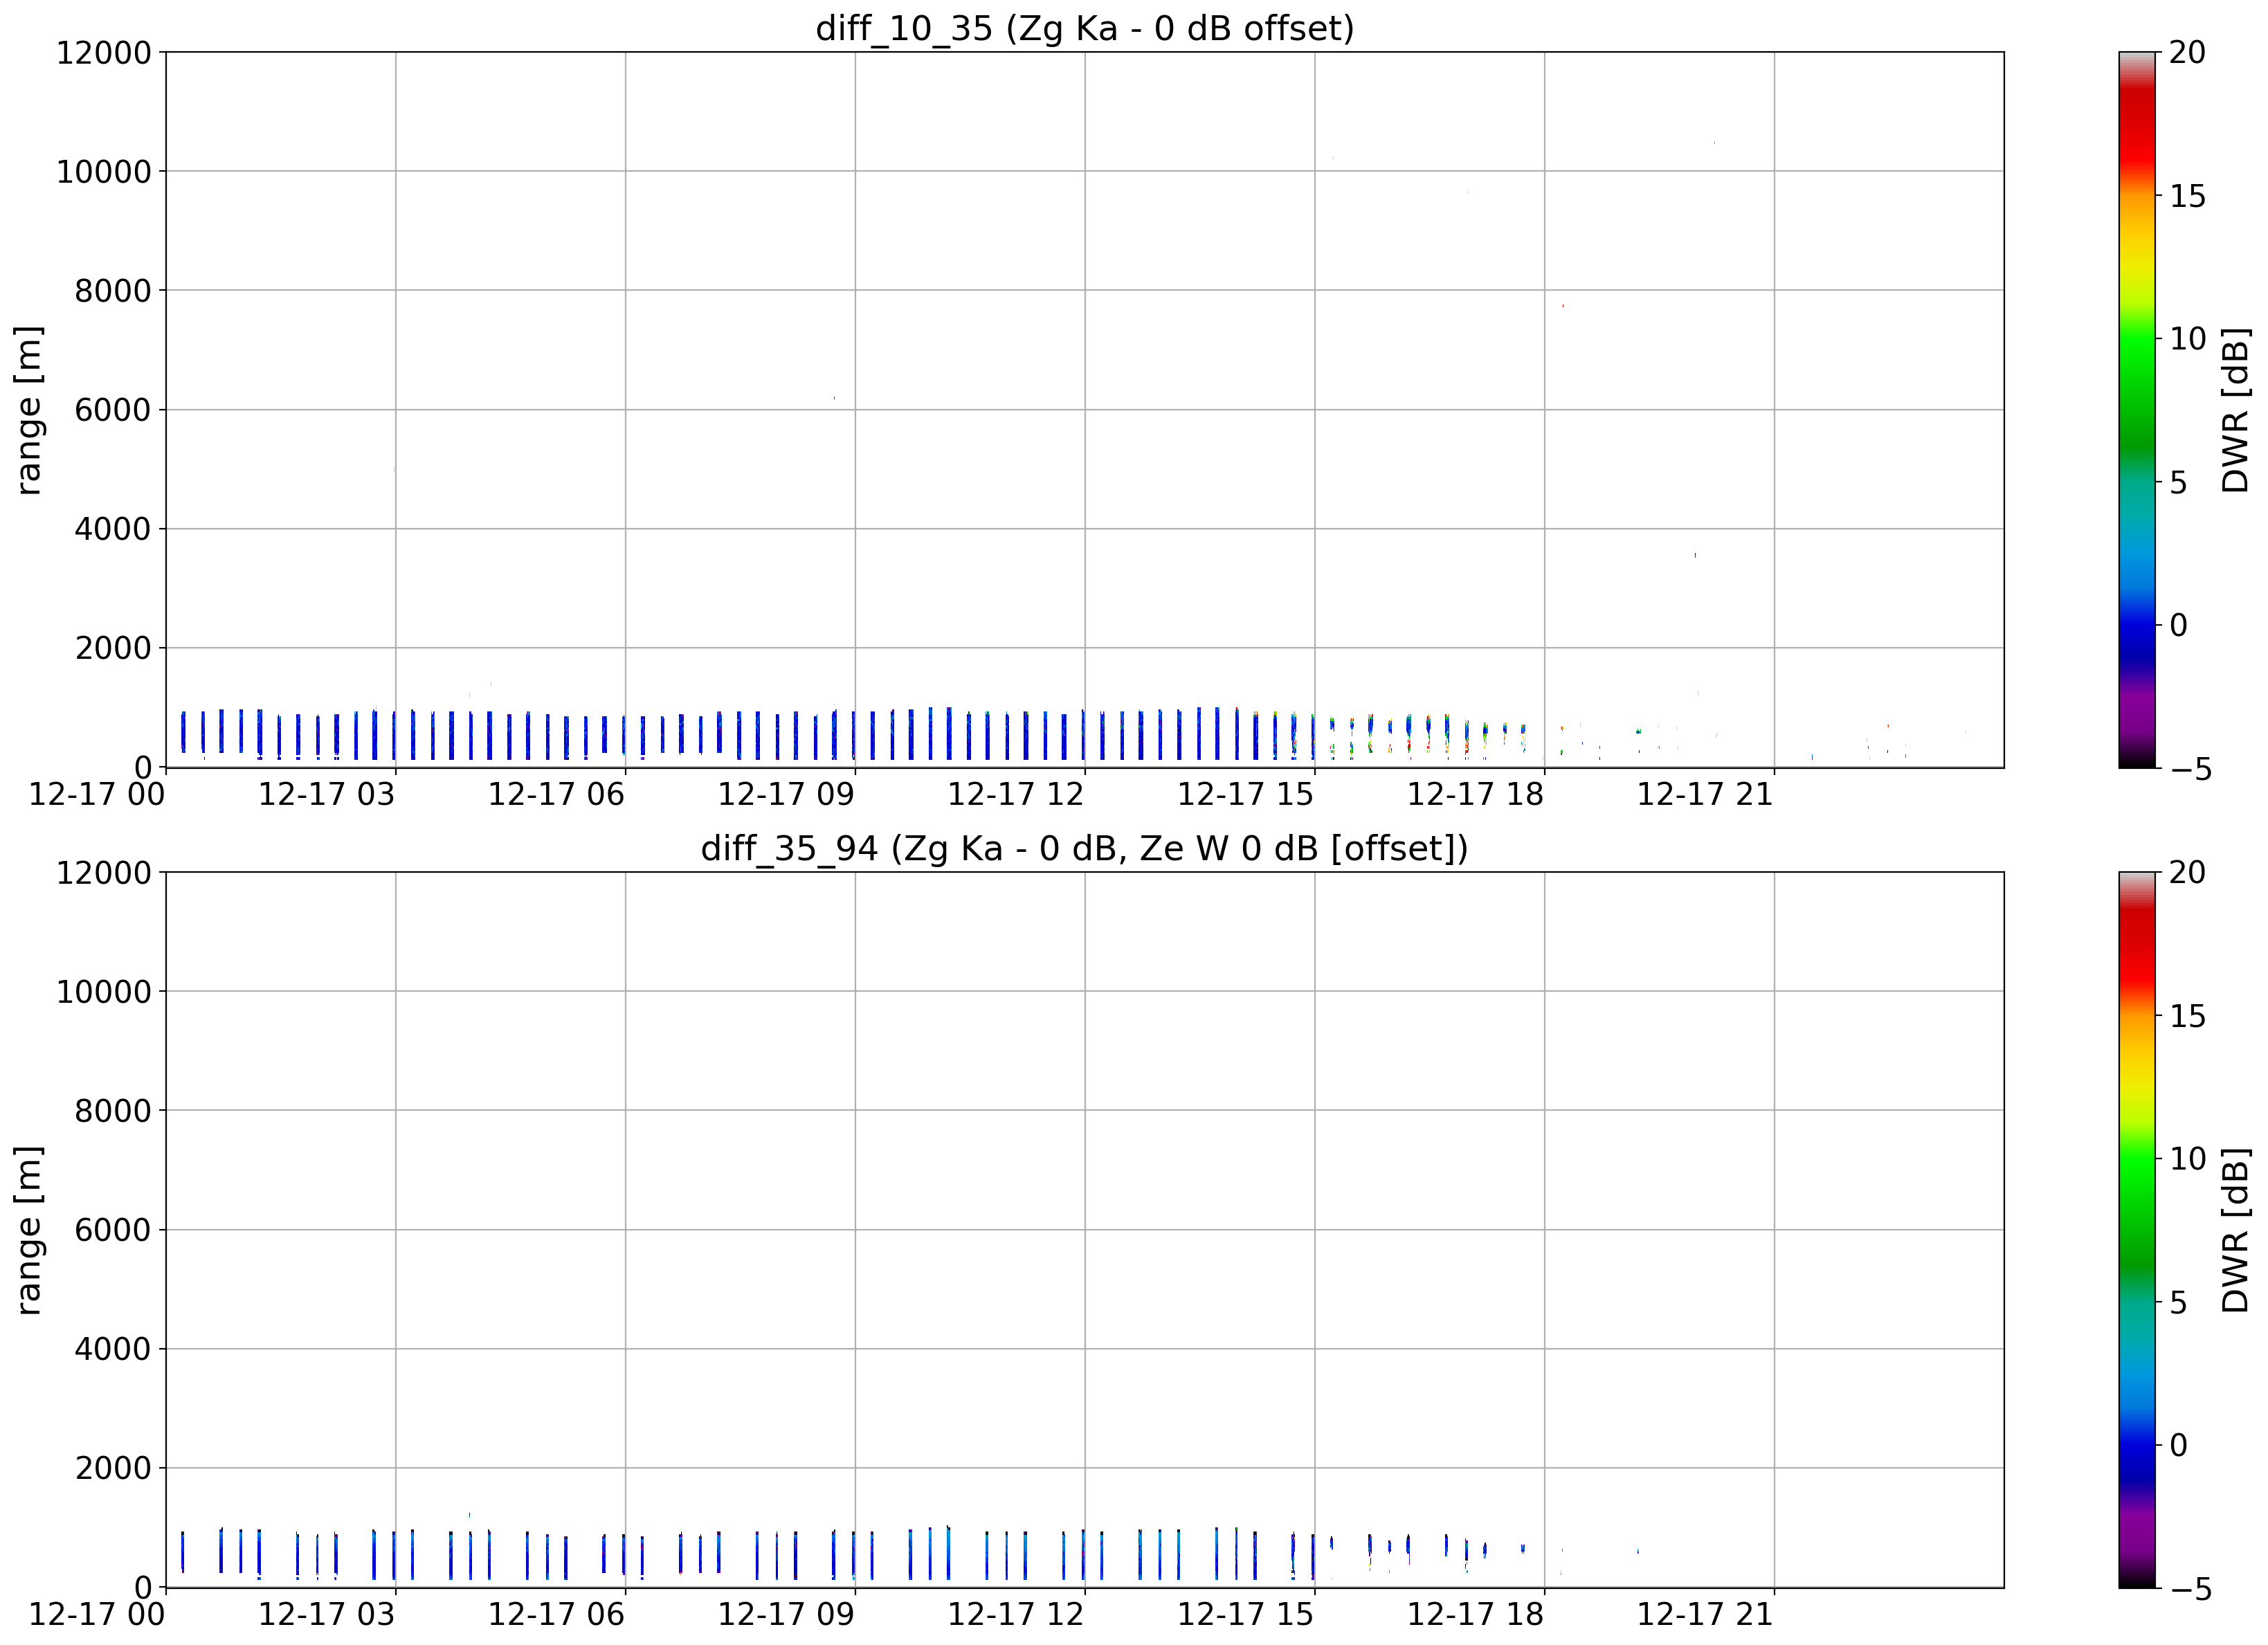This screenshot has width=2268, height=1645.
Task: Click the bottom plot 'range [m]' axis label
Action: point(28,1230)
